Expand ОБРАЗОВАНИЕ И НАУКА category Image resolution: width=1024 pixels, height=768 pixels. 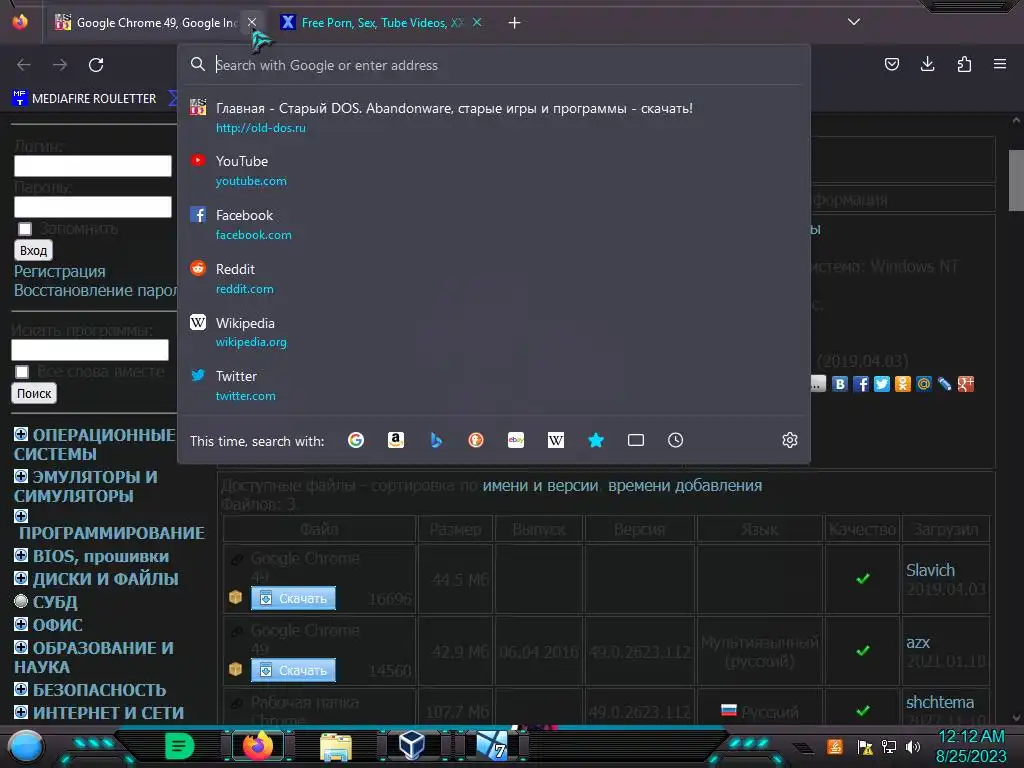pos(21,647)
